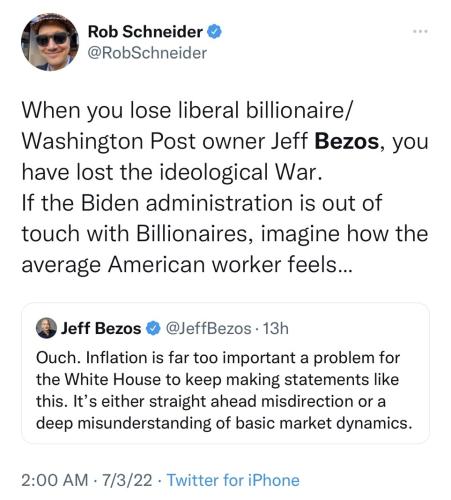Click the Jeff Bezos name in quoted tweet
451x500 pixels.
pyautogui.click(x=101, y=328)
